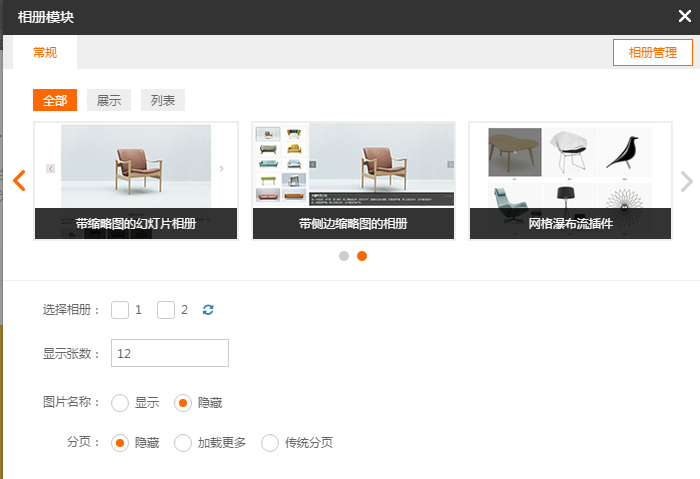The height and width of the screenshot is (479, 700).
Task: Select 显示 for image name
Action: [x=120, y=403]
